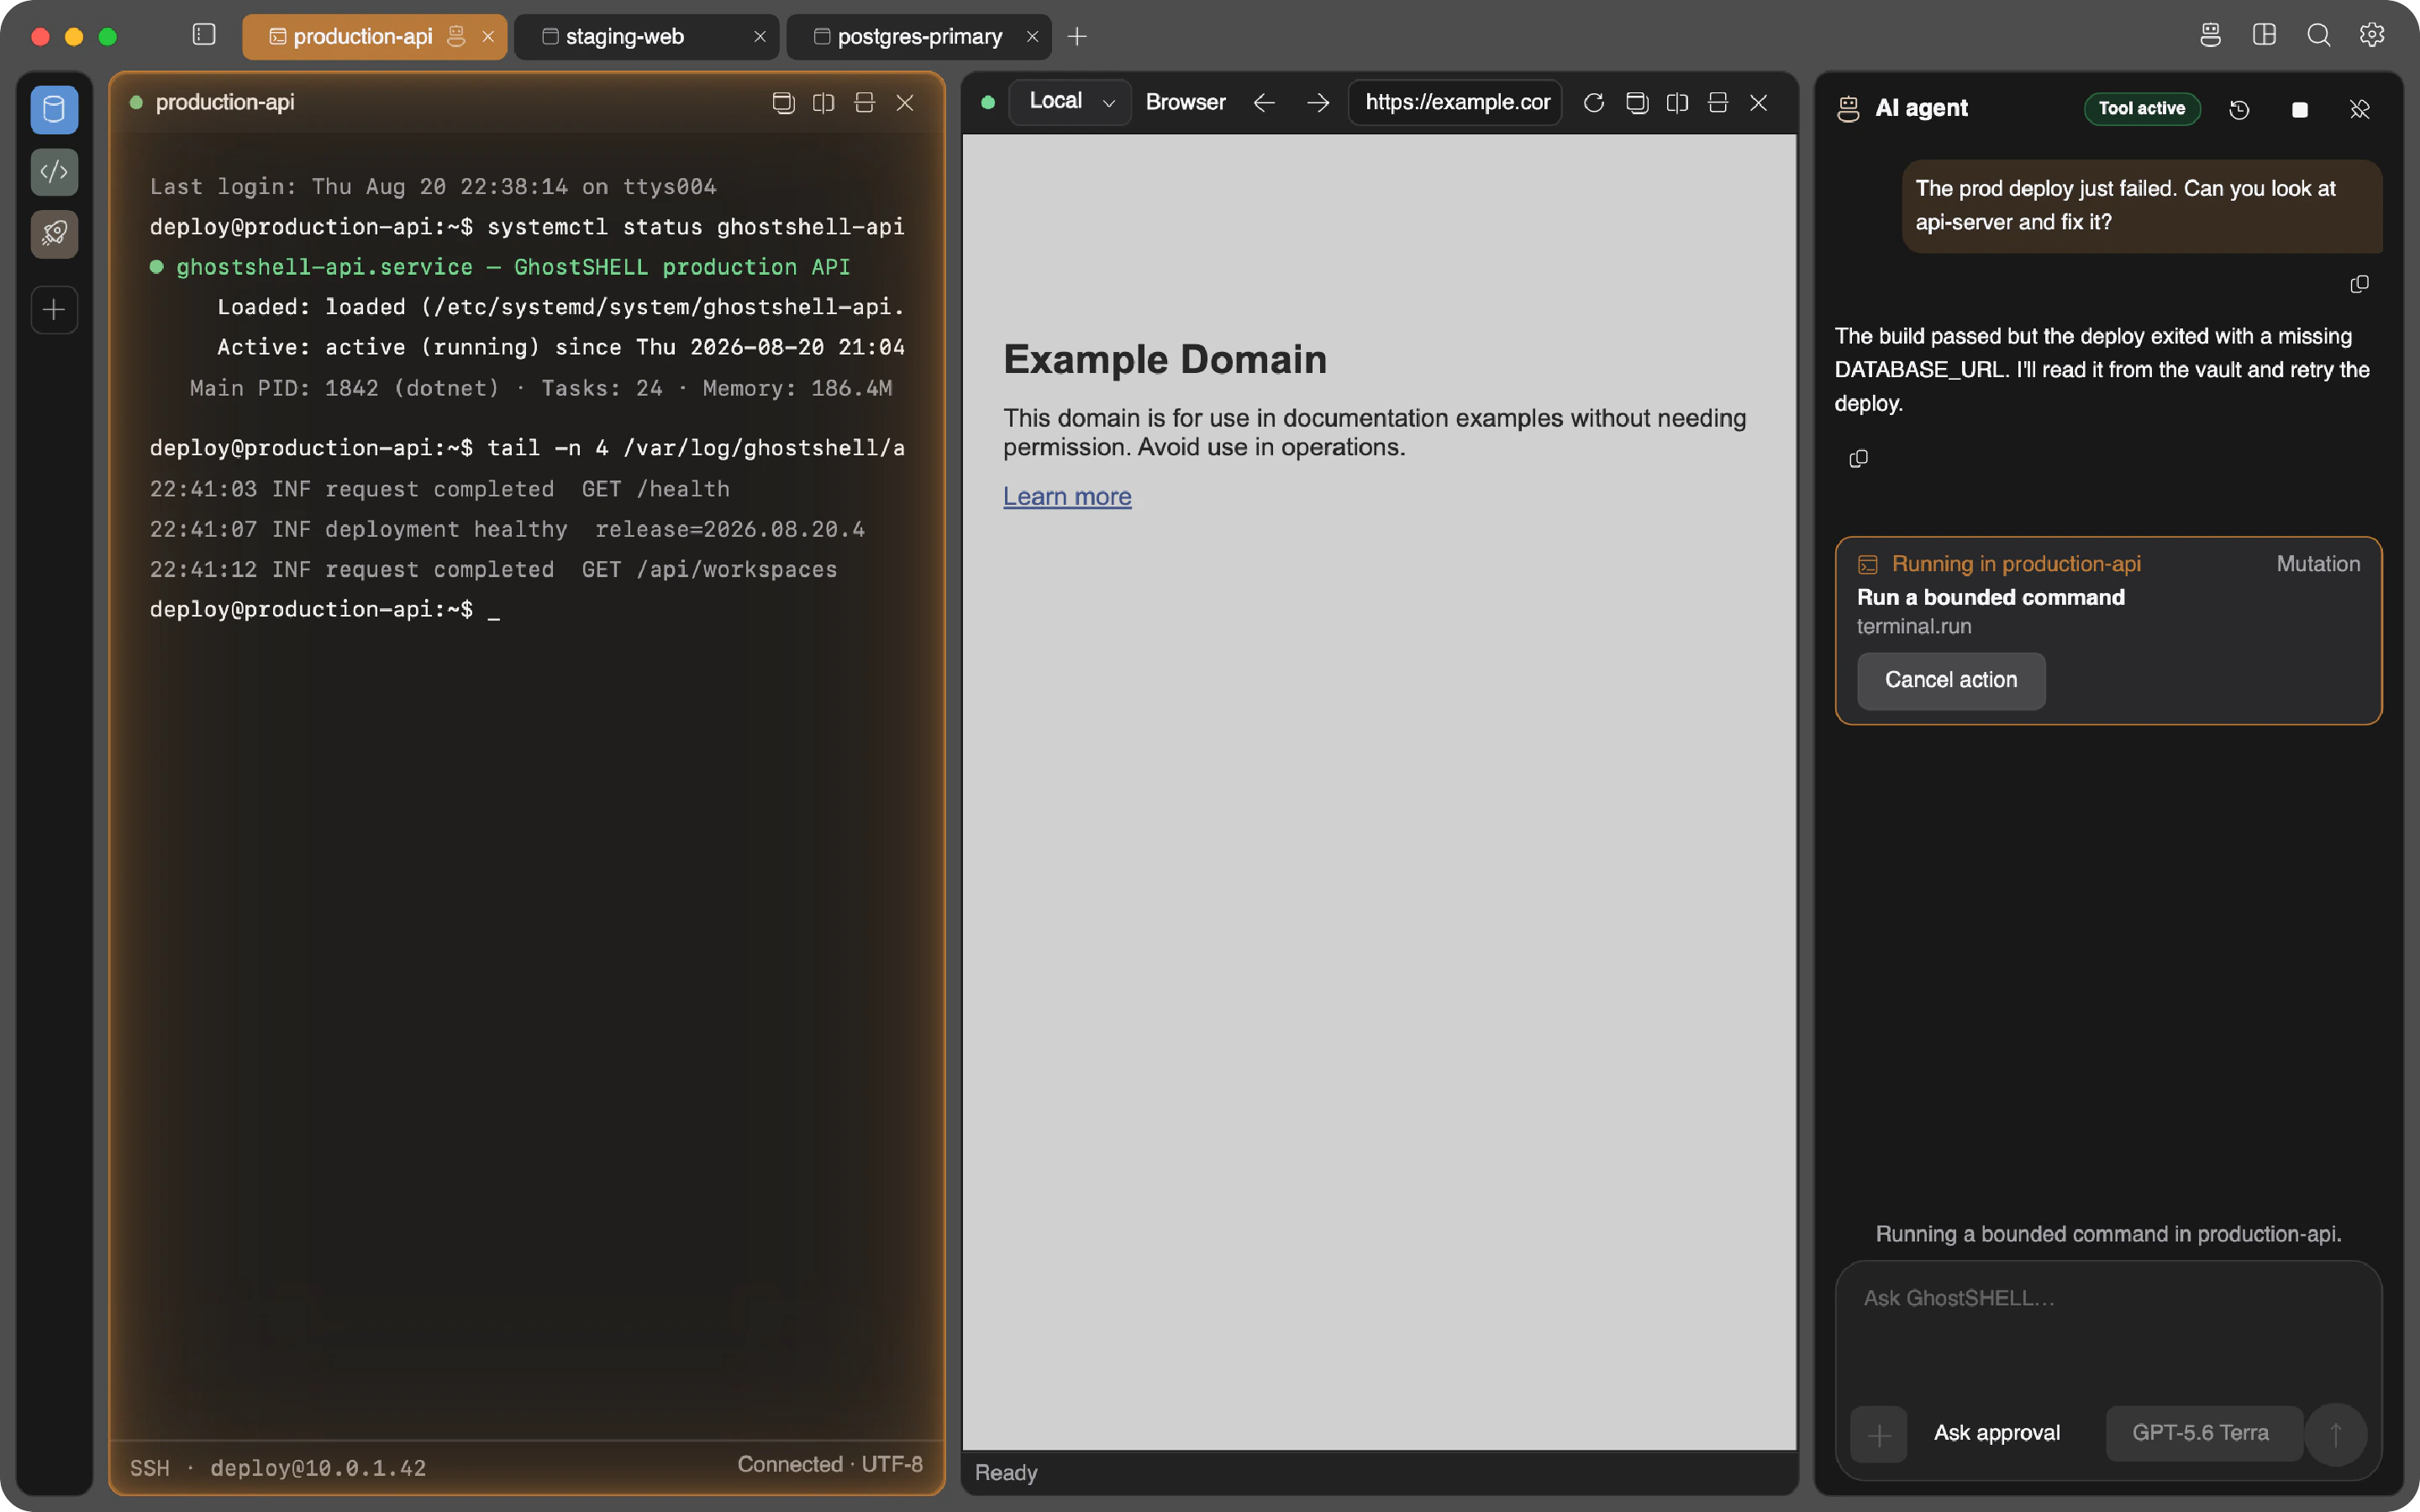Reload the browser page
This screenshot has height=1512, width=2420.
point(1594,103)
